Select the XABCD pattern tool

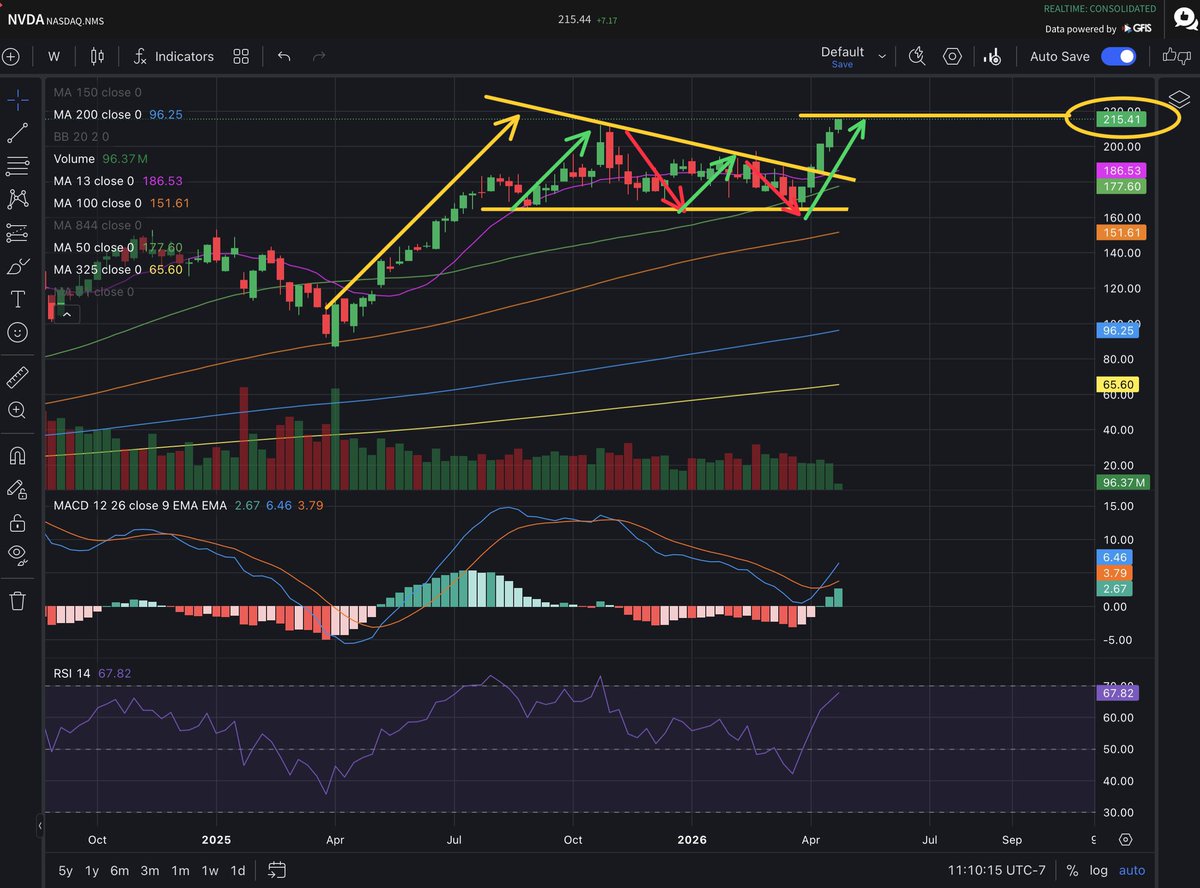click(x=17, y=199)
